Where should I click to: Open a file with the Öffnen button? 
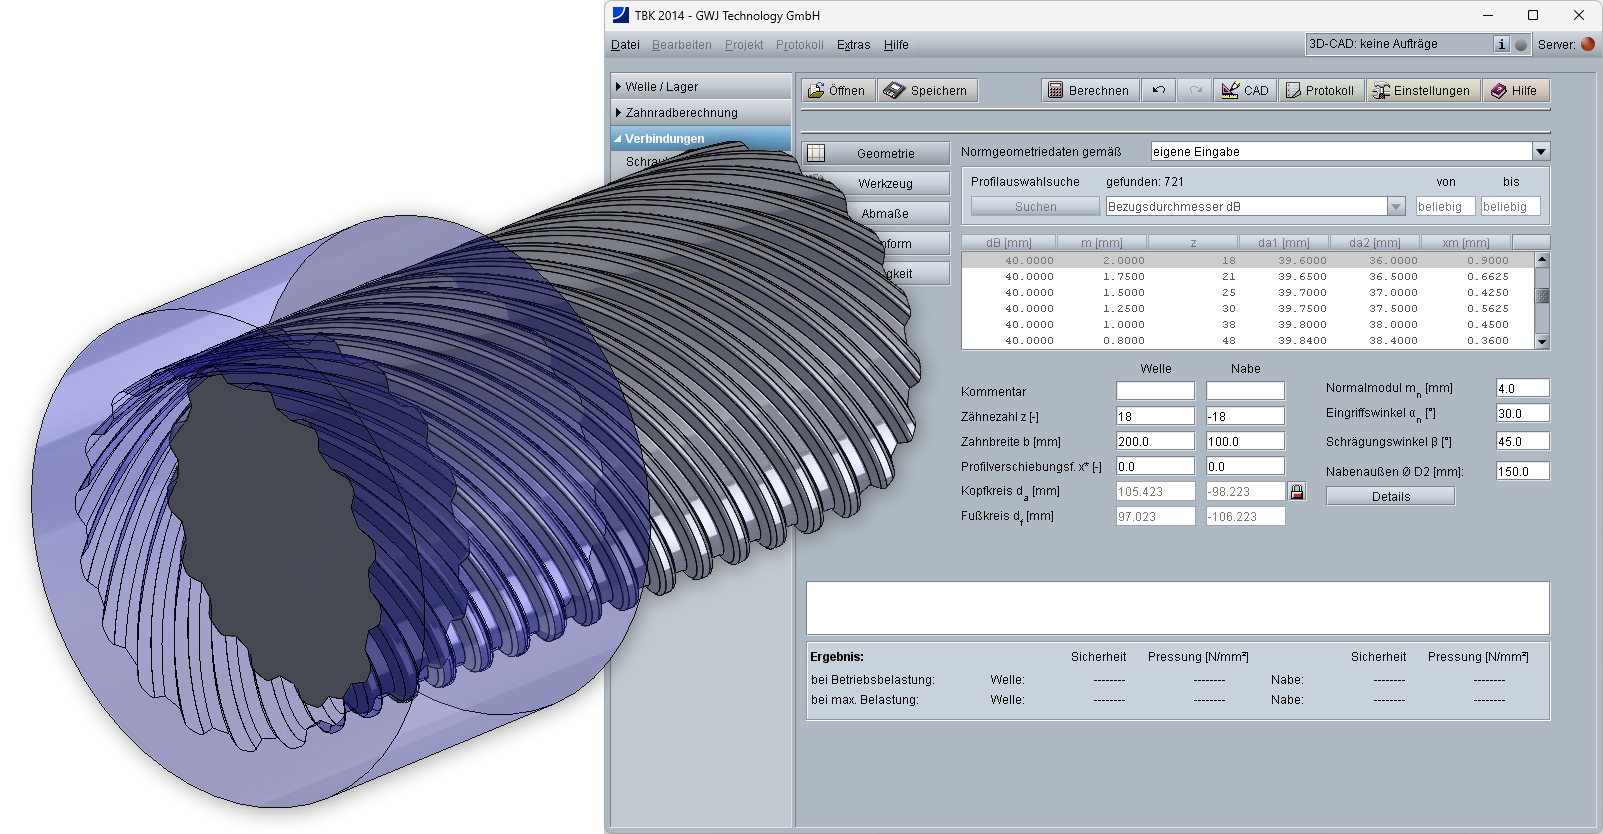838,91
